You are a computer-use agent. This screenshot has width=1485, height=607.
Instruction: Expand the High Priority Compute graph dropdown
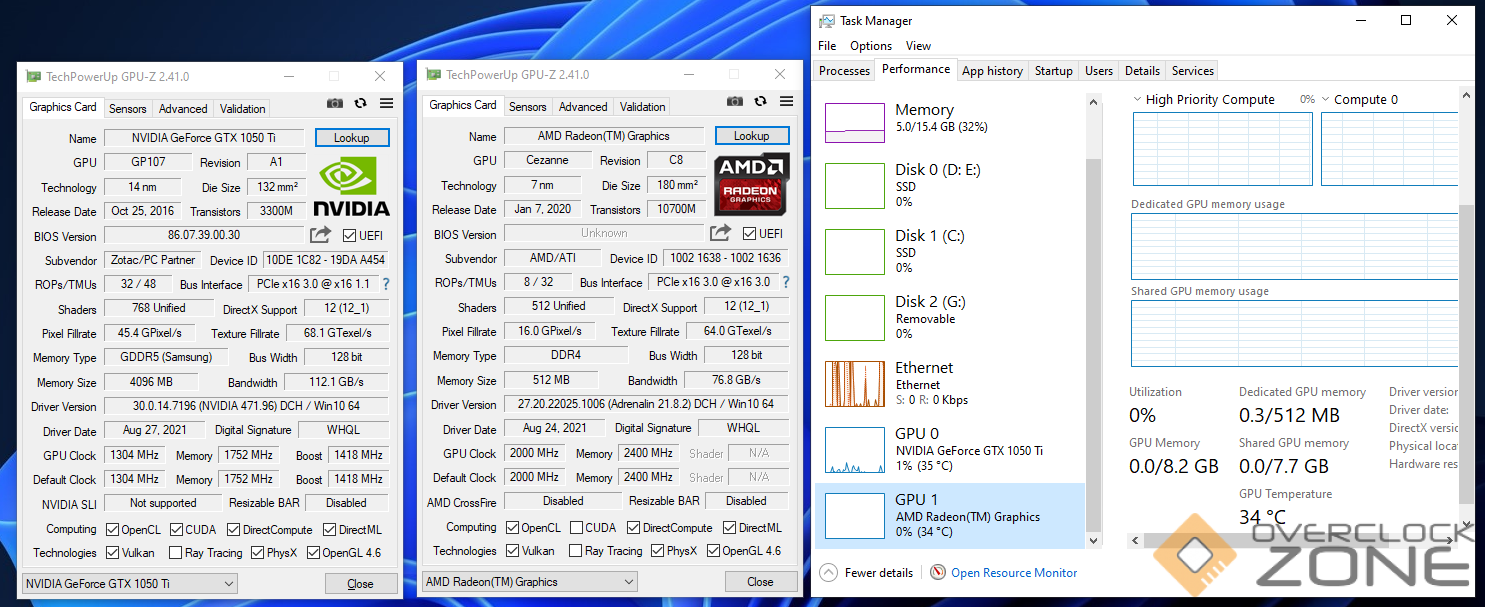(1138, 99)
